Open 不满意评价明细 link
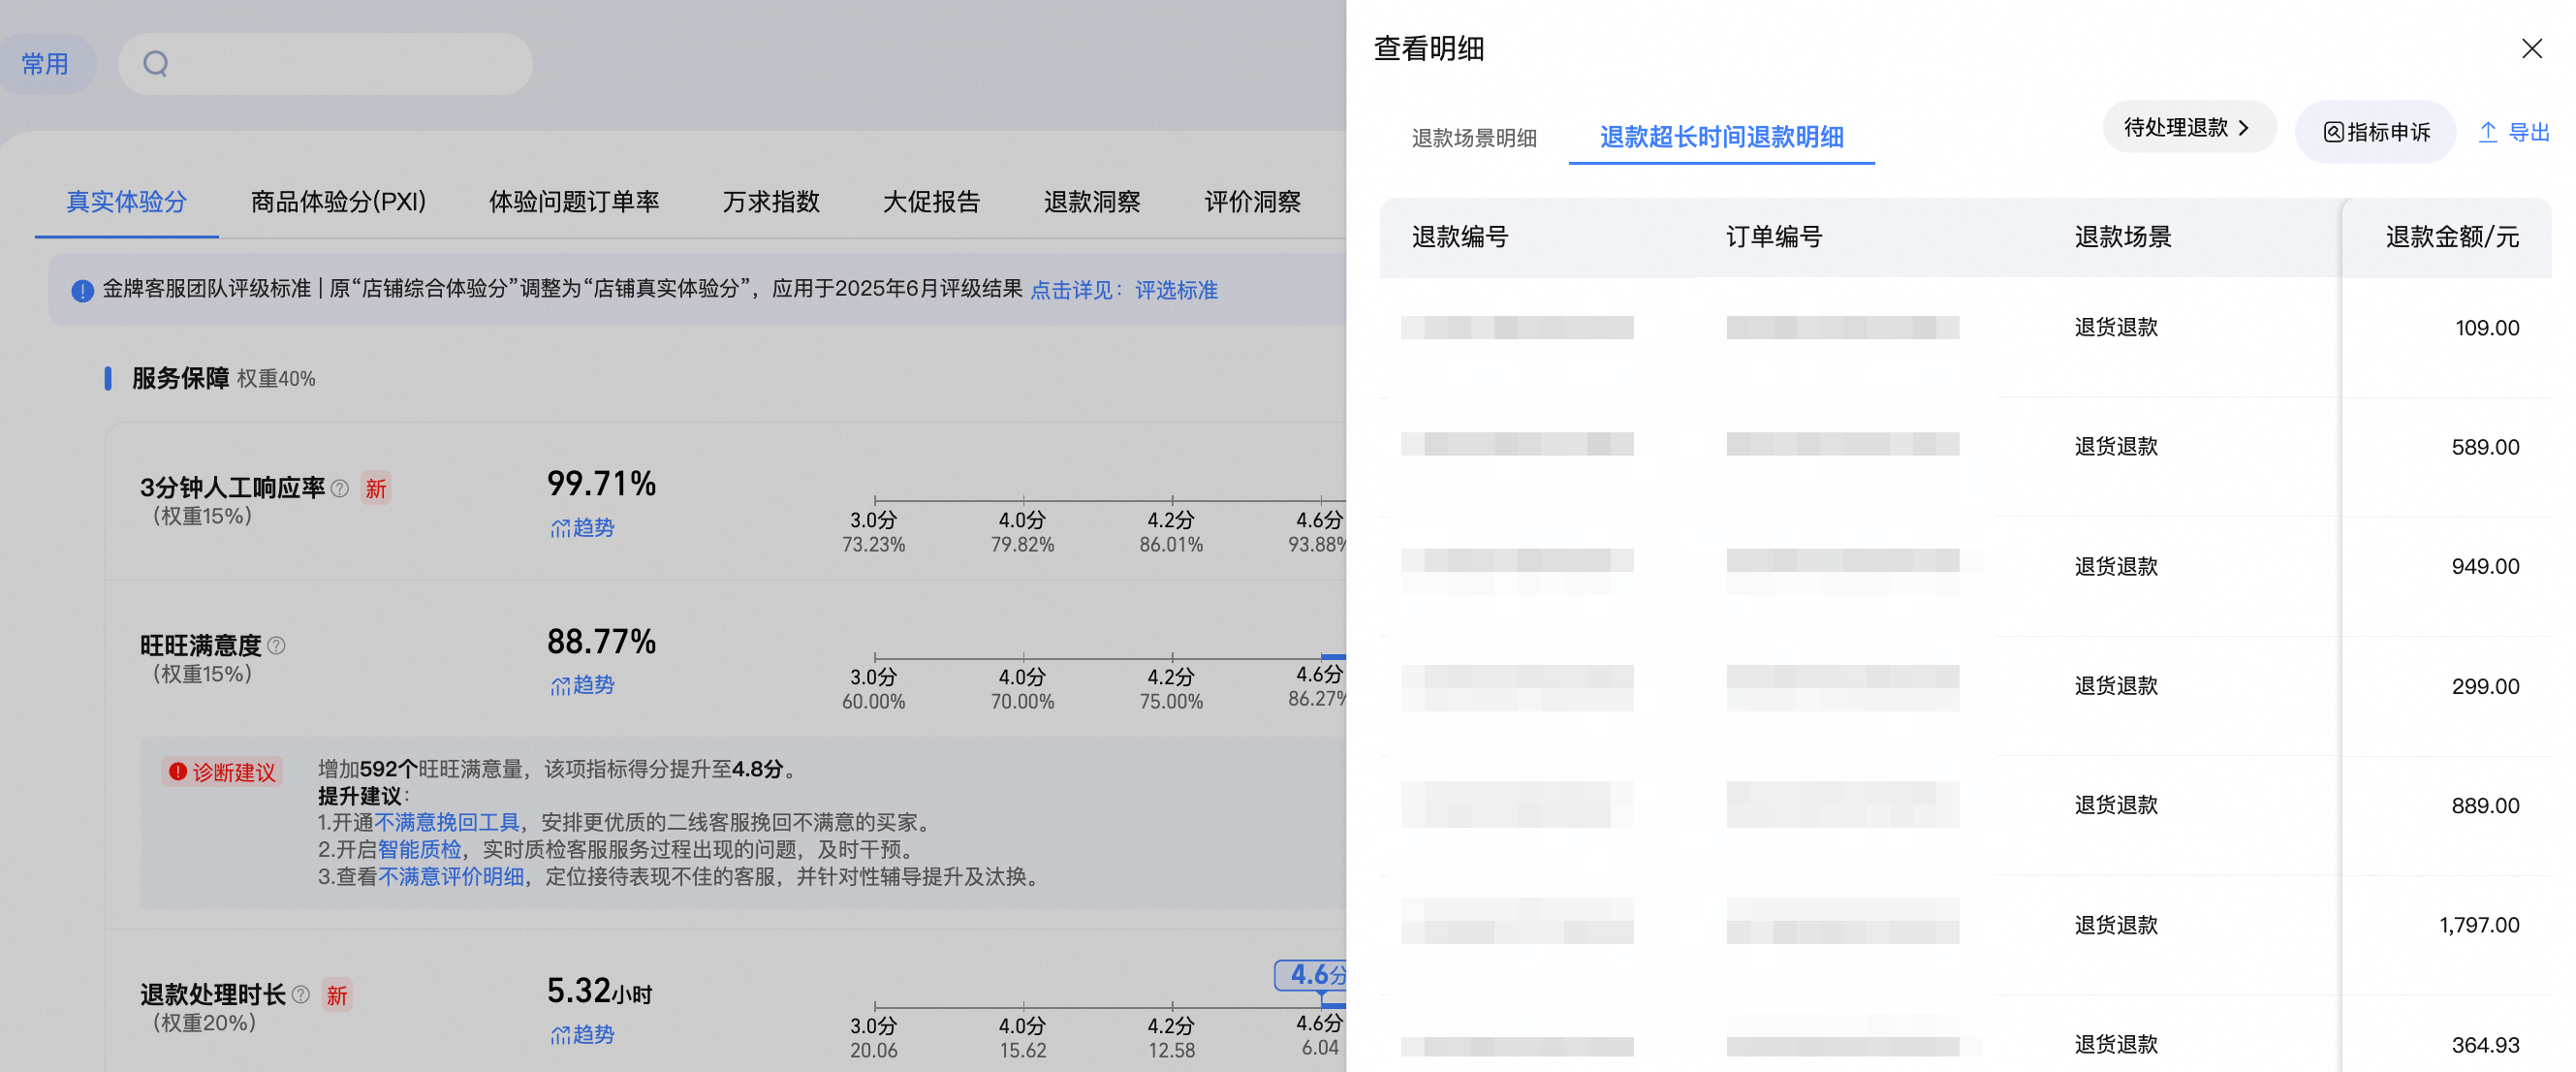The width and height of the screenshot is (2576, 1072). point(451,876)
